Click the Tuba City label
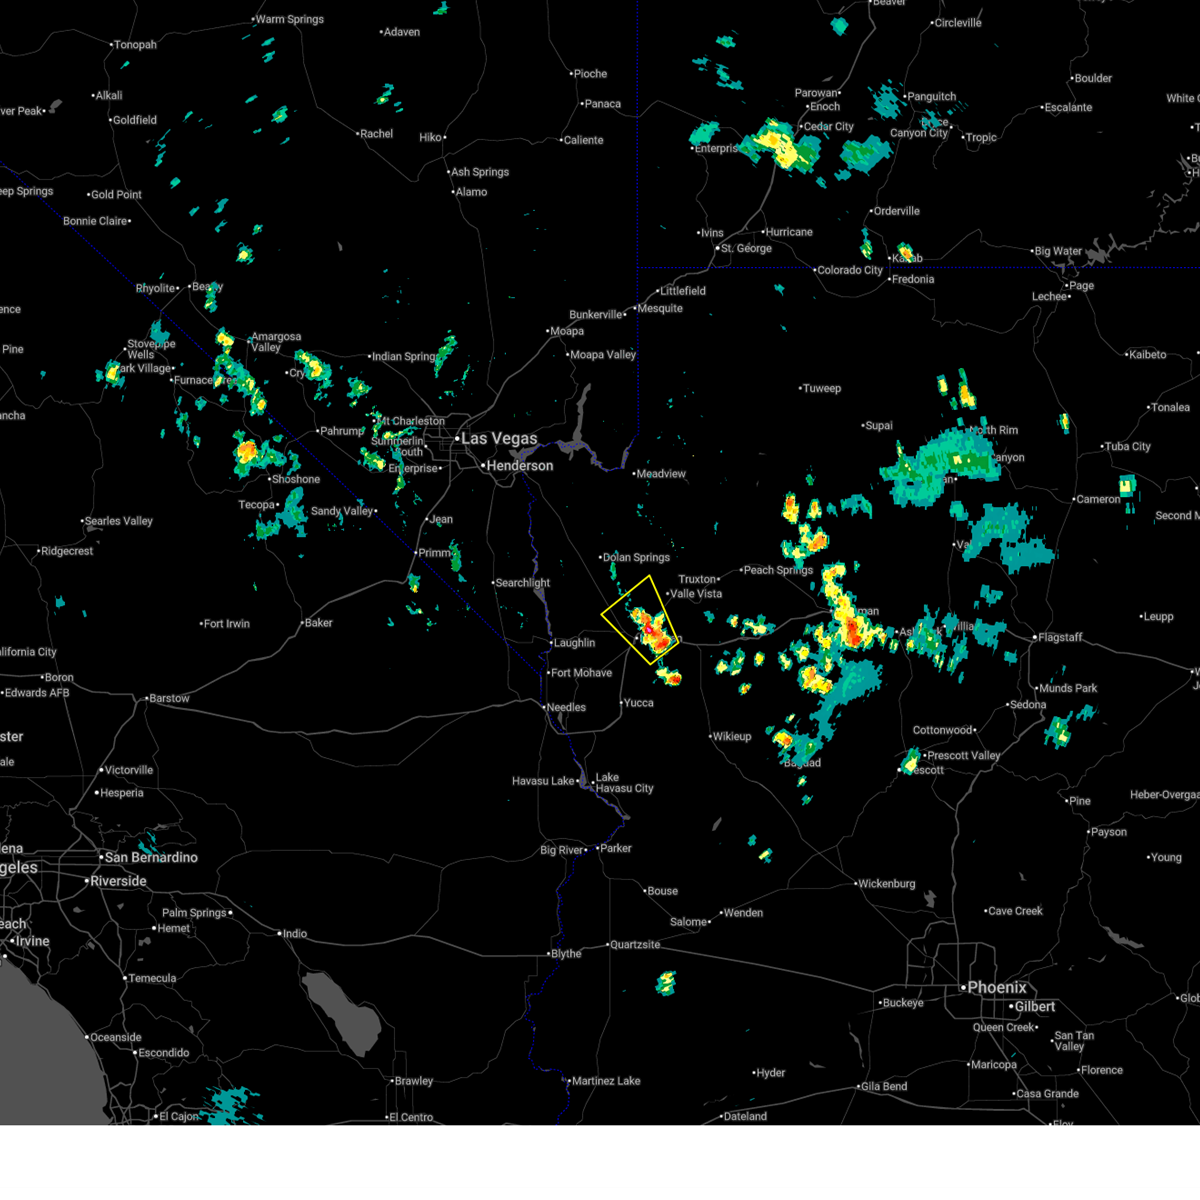Viewport: 1200px width, 1200px height. point(1128,447)
